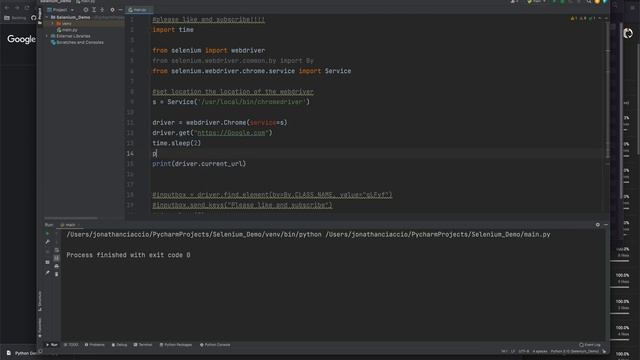Click the wrench settings icon in Run panel

(x=47, y=242)
